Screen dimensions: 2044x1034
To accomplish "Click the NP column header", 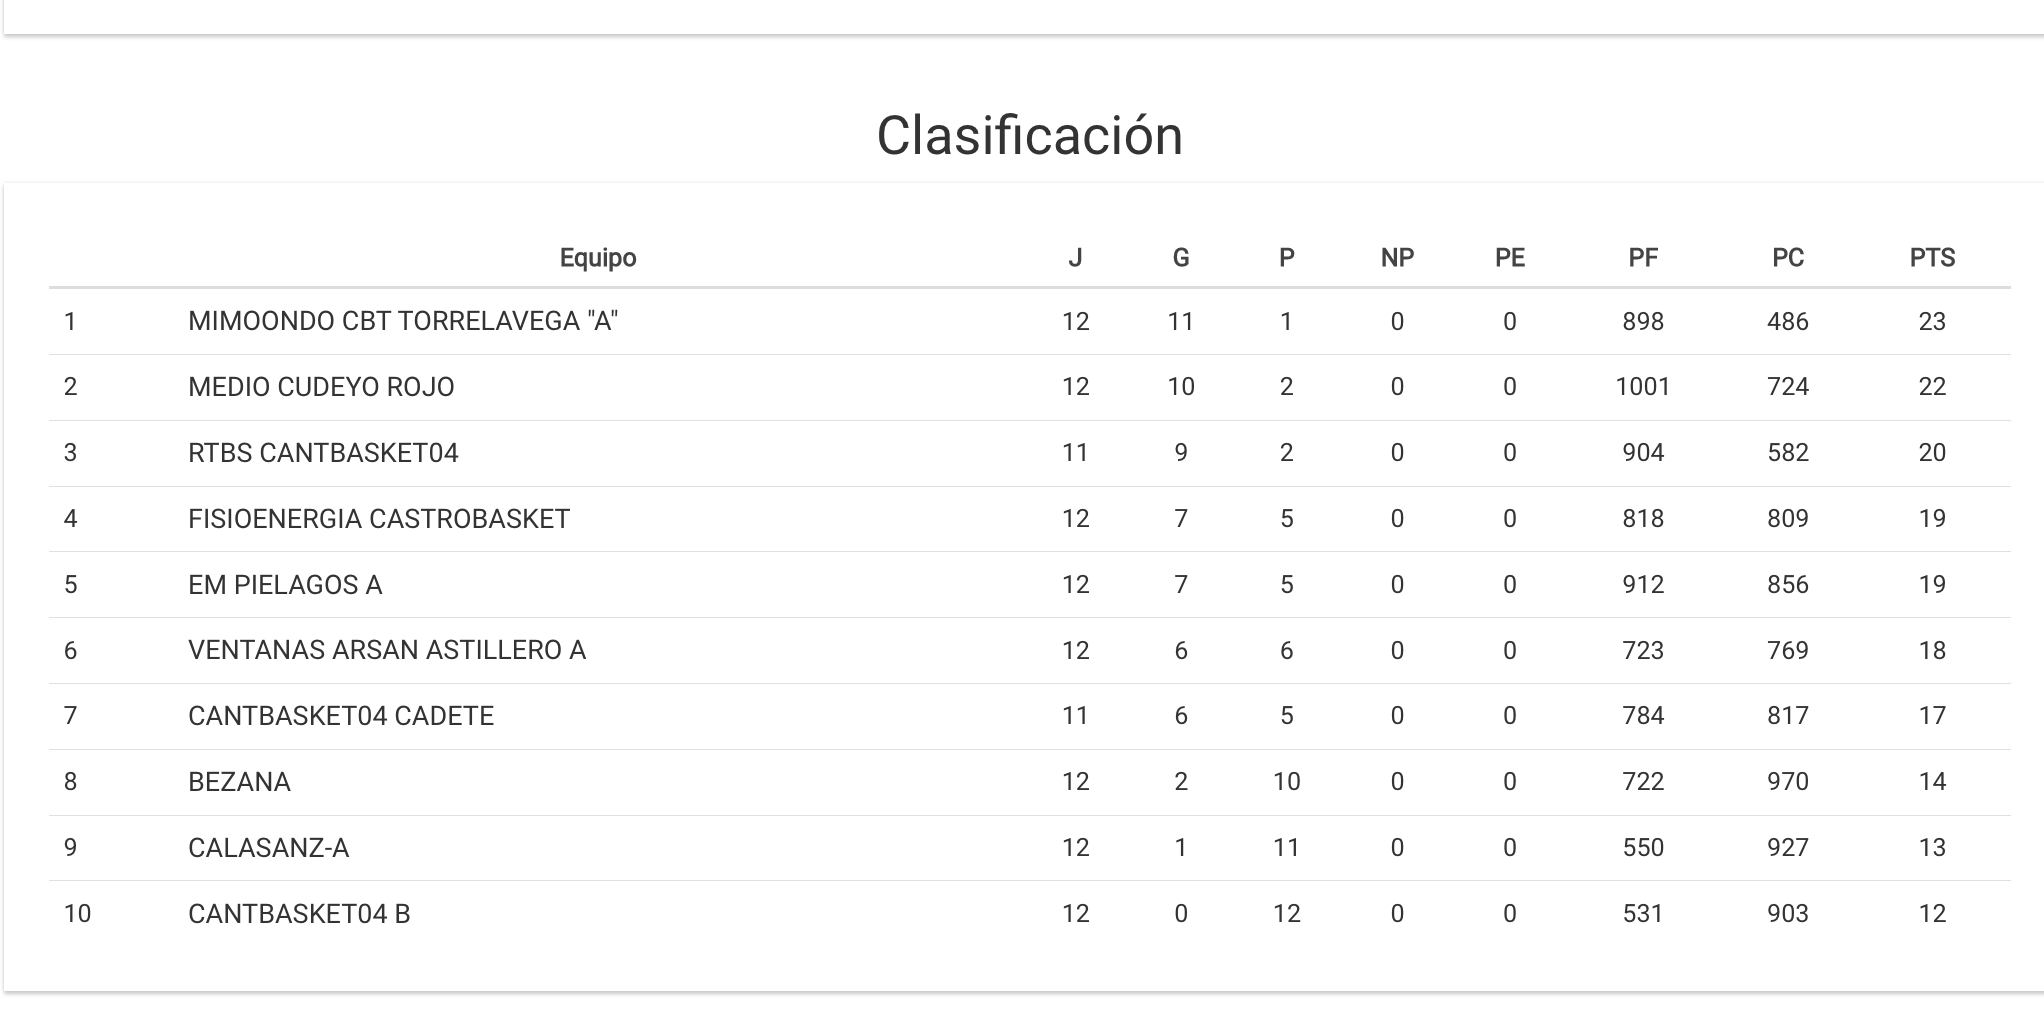I will (1397, 258).
